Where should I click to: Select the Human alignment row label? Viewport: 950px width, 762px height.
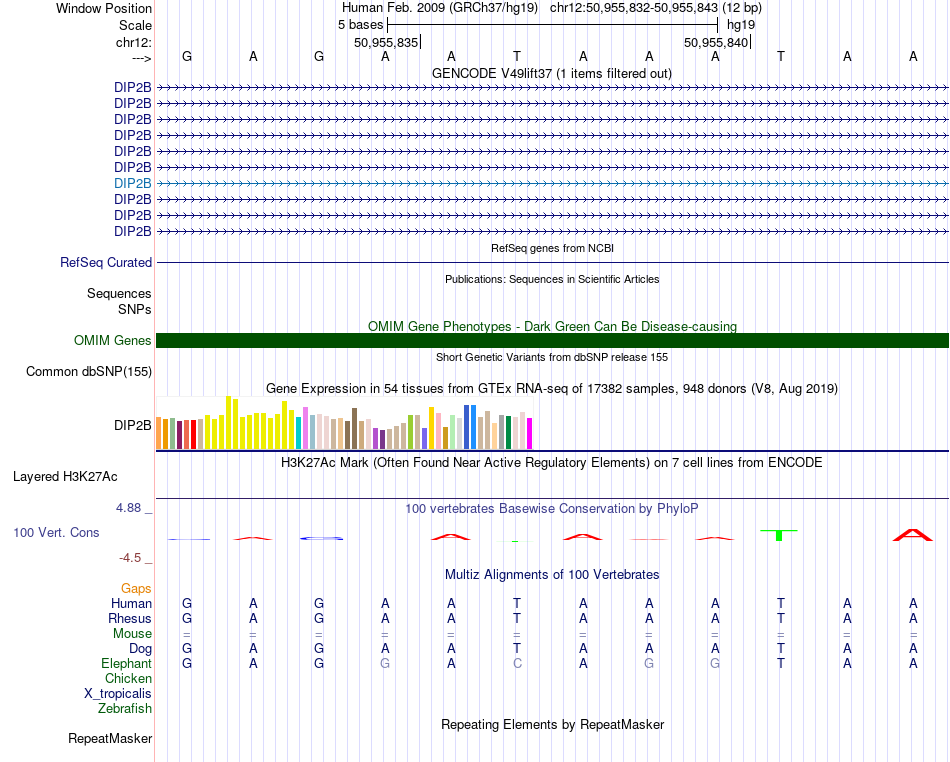[x=131, y=603]
